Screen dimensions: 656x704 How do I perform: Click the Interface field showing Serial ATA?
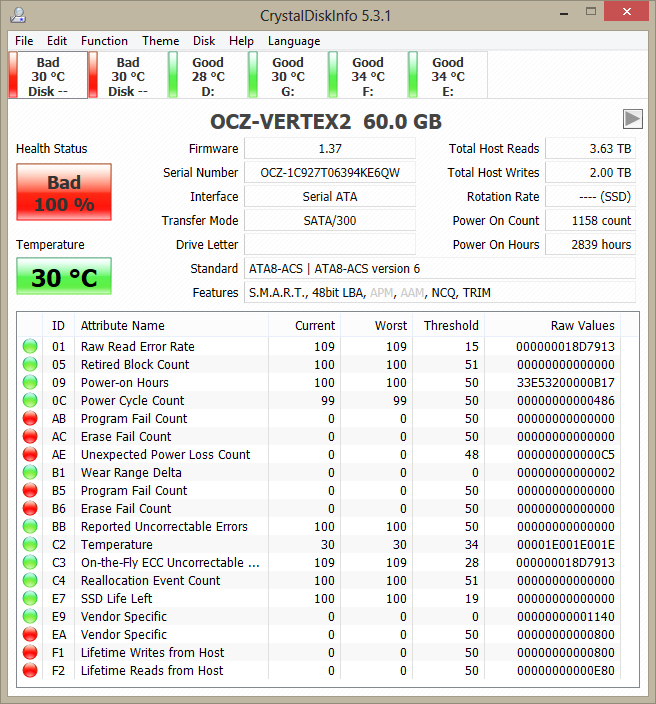click(330, 197)
